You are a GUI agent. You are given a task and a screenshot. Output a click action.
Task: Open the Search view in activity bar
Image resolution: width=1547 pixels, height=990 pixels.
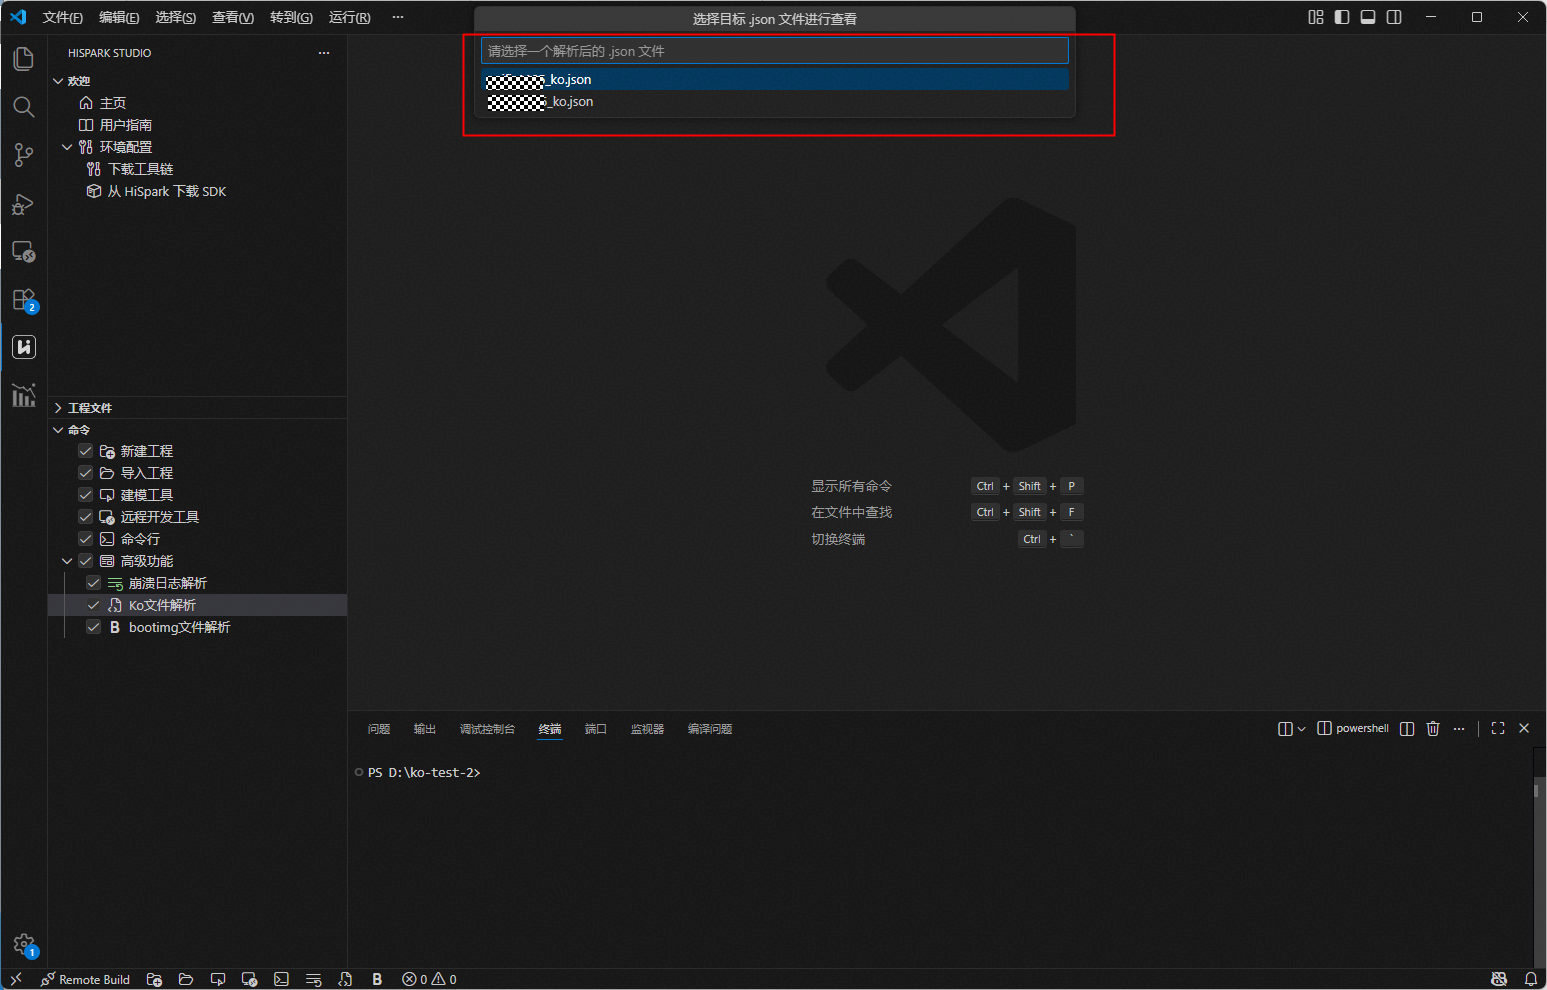[24, 107]
